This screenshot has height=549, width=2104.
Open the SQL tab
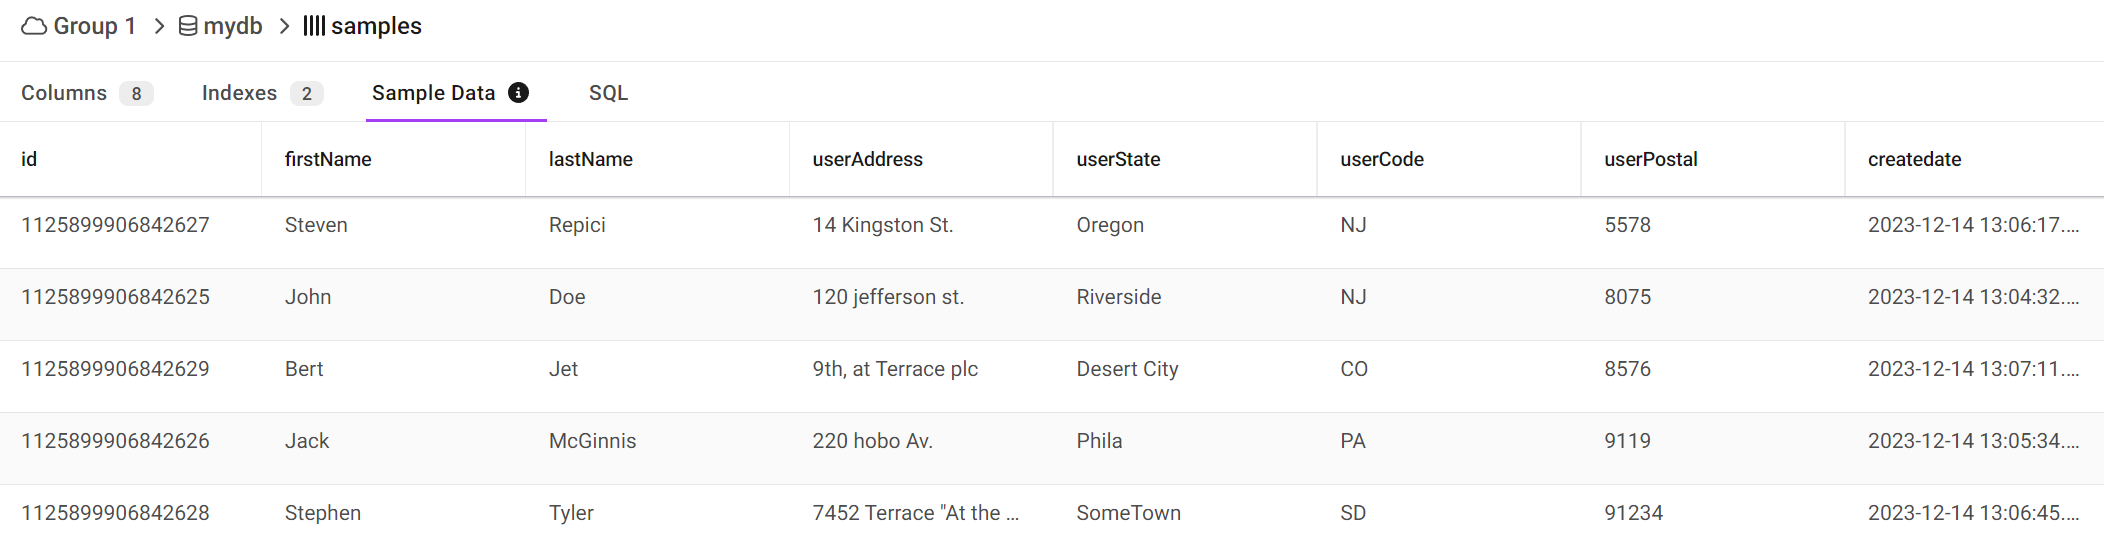pyautogui.click(x=608, y=93)
